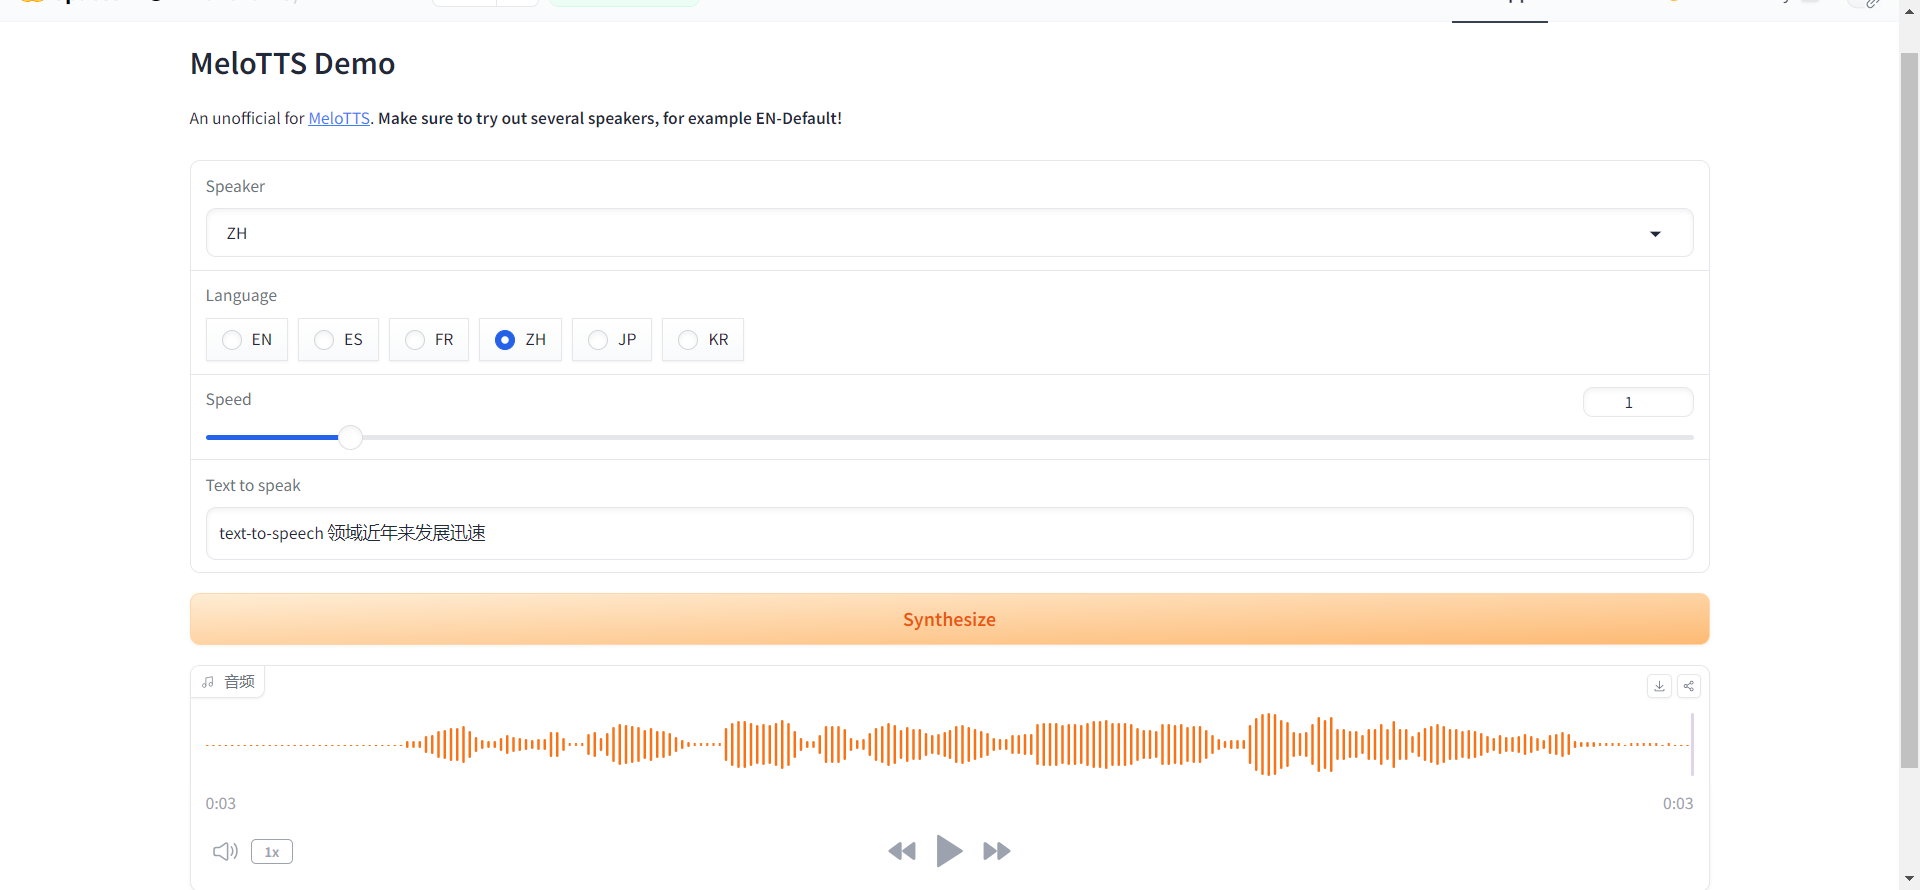Change playback rate with 1x button

pos(272,852)
